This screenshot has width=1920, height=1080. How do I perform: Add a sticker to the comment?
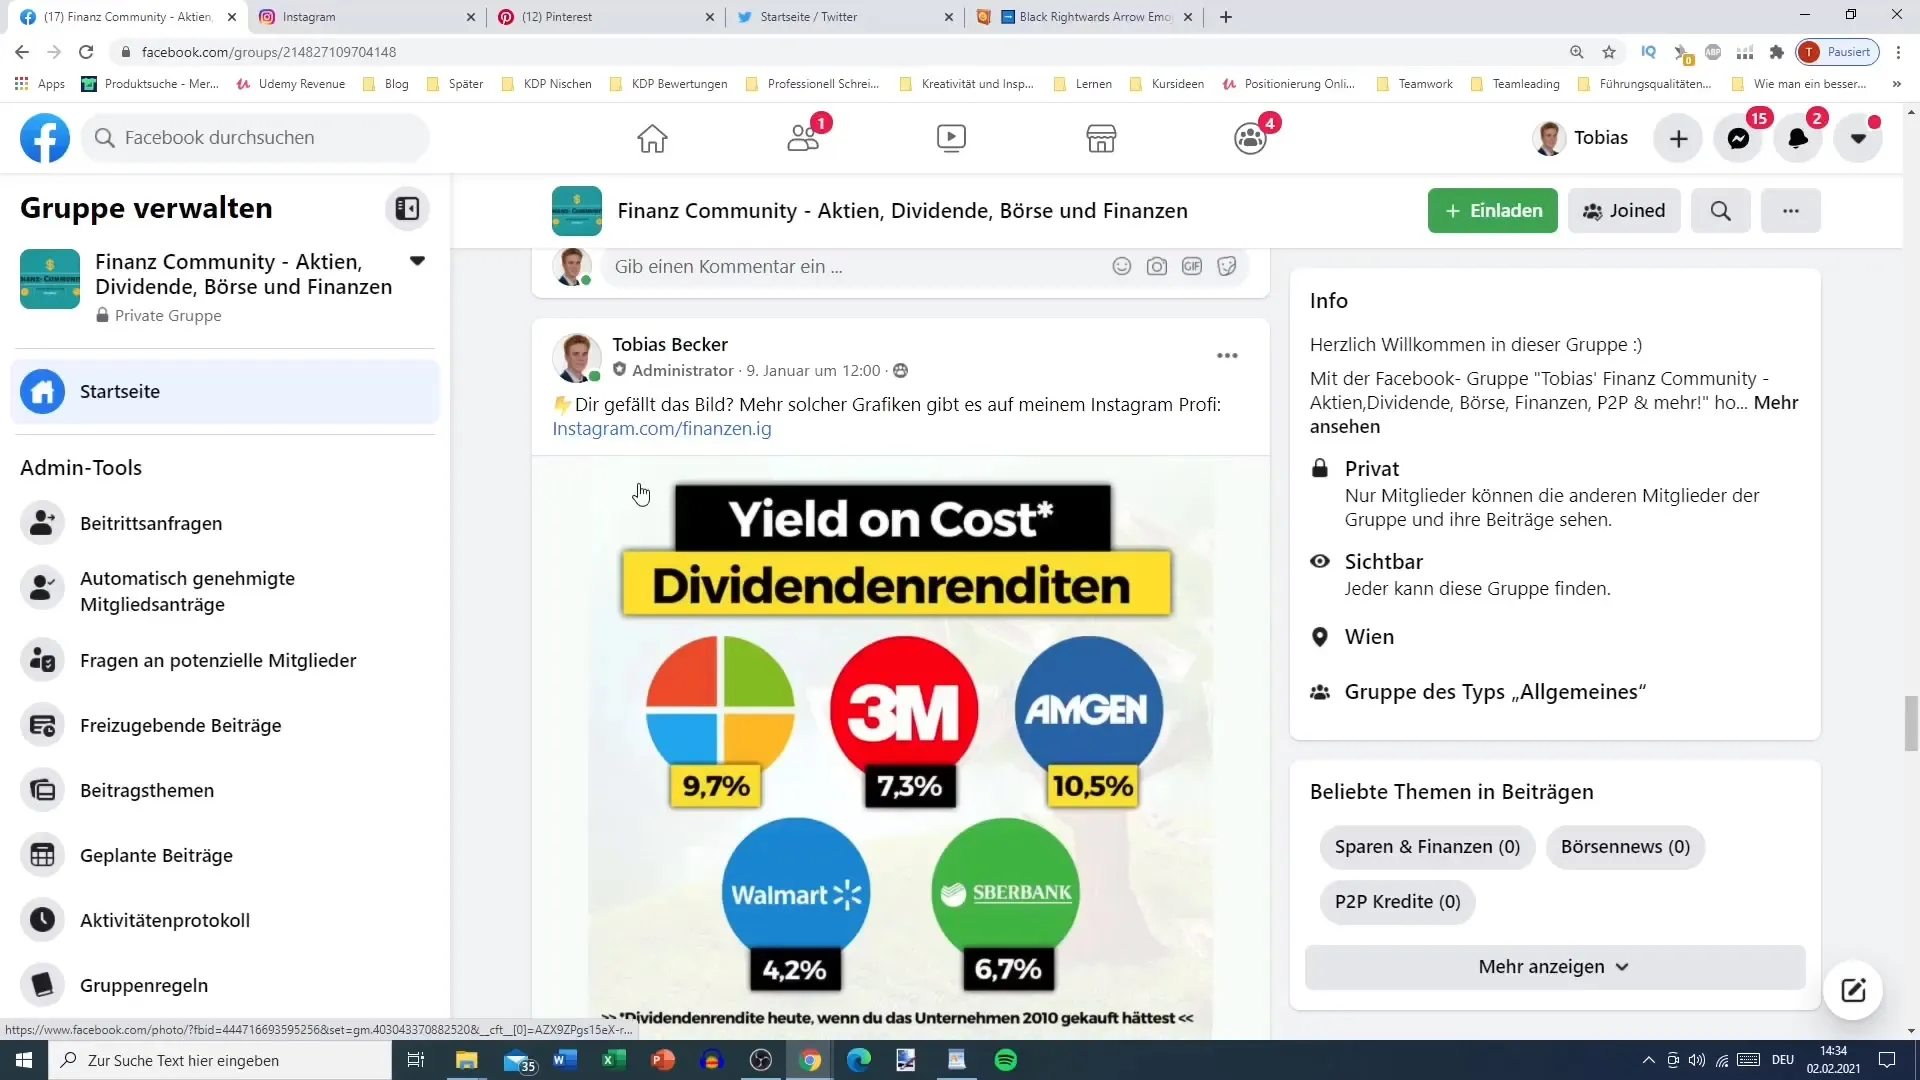[x=1227, y=266]
